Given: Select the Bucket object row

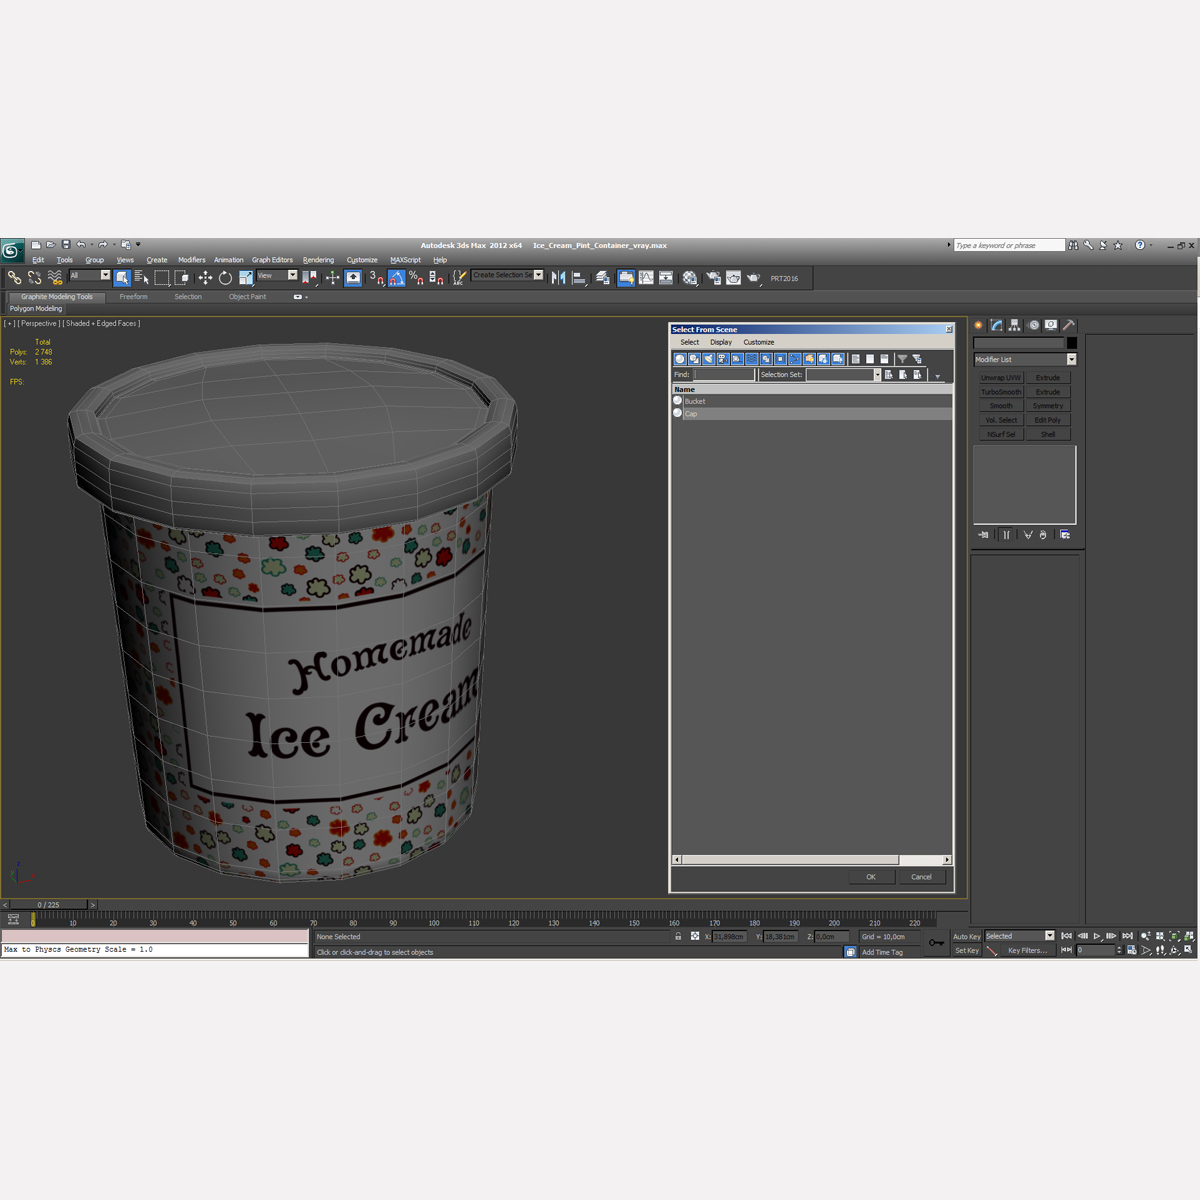Looking at the screenshot, I should (812, 401).
